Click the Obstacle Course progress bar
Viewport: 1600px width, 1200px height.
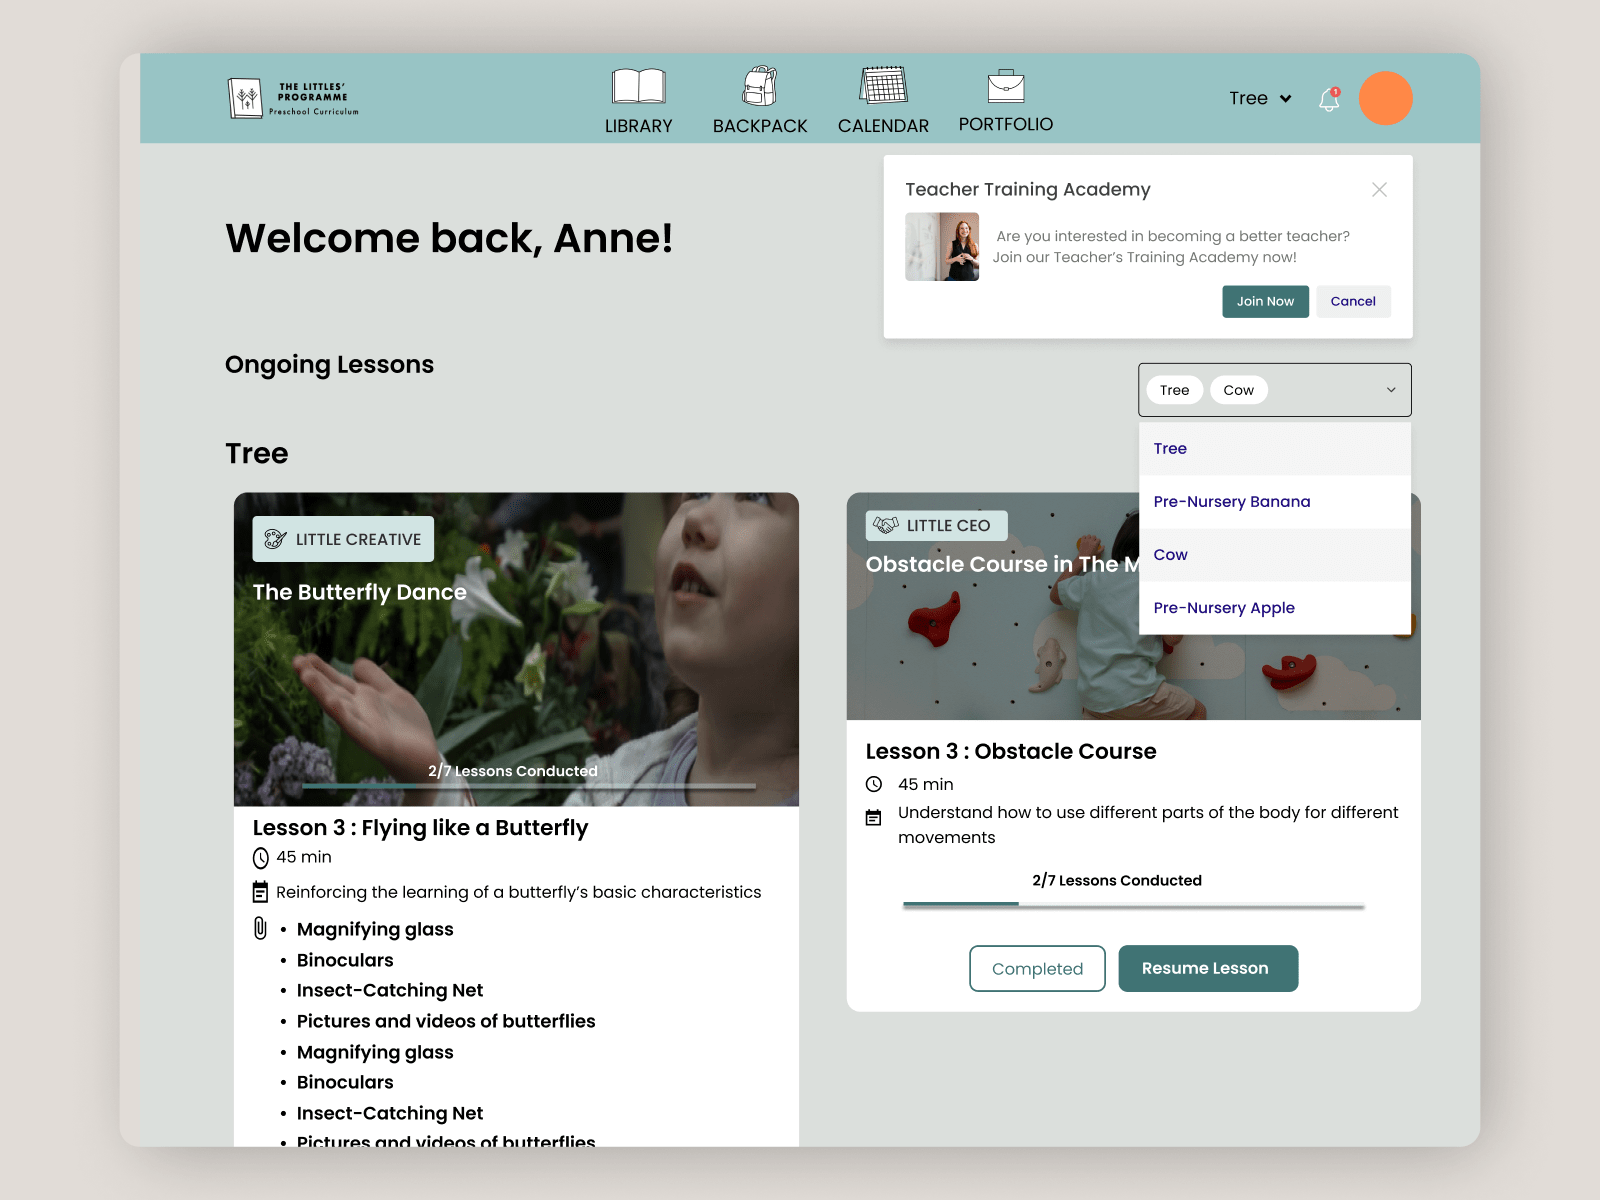coord(1133,906)
